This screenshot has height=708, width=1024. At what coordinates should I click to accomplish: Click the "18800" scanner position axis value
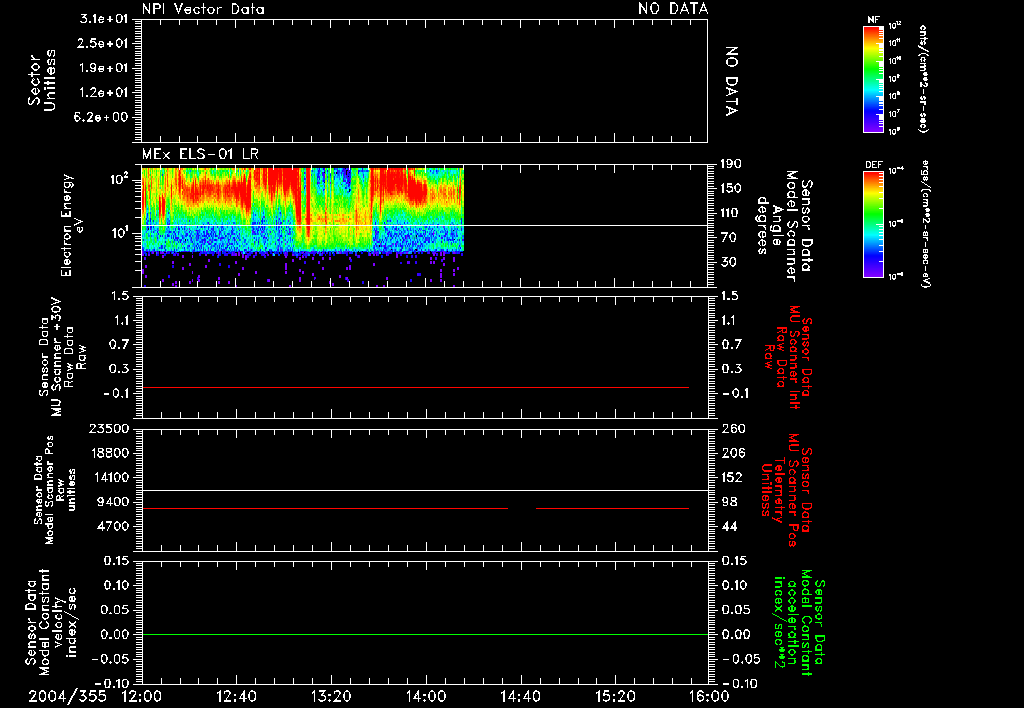109,453
